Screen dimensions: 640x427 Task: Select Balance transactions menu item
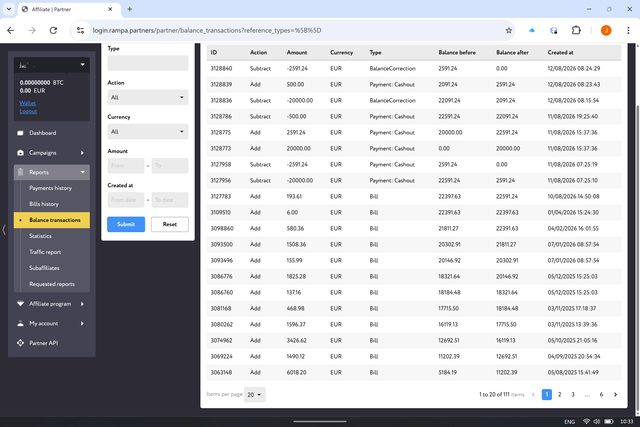52,220
